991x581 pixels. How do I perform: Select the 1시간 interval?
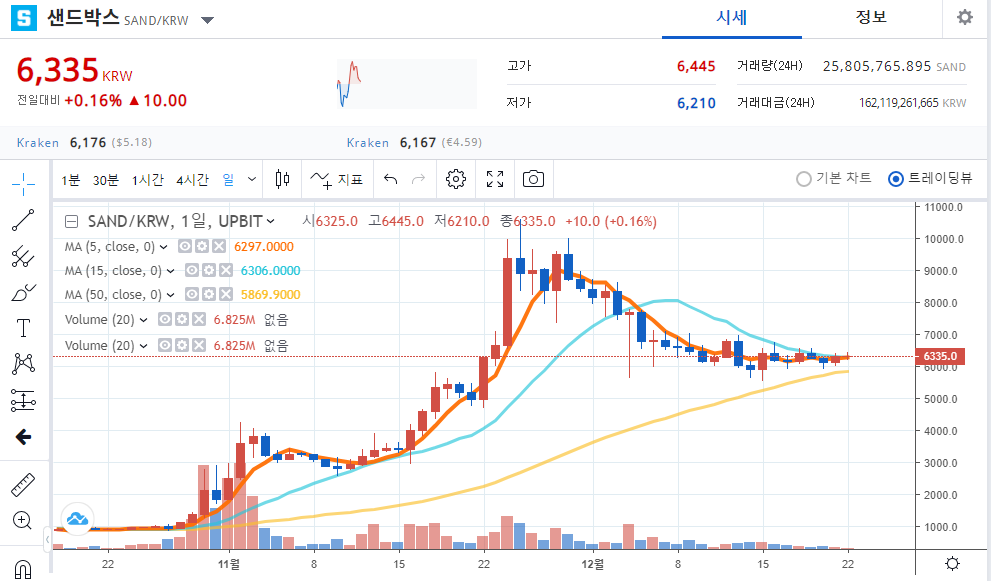(x=148, y=180)
